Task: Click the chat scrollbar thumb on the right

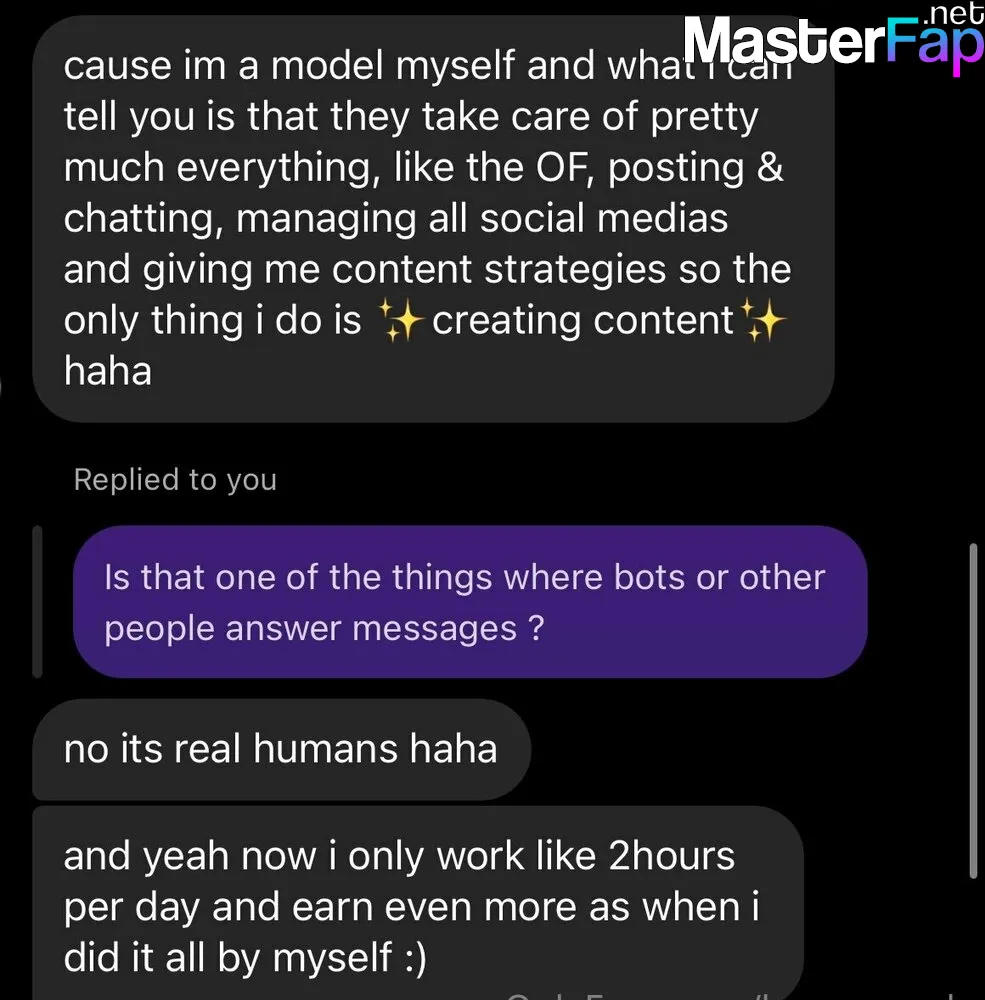Action: point(974,711)
